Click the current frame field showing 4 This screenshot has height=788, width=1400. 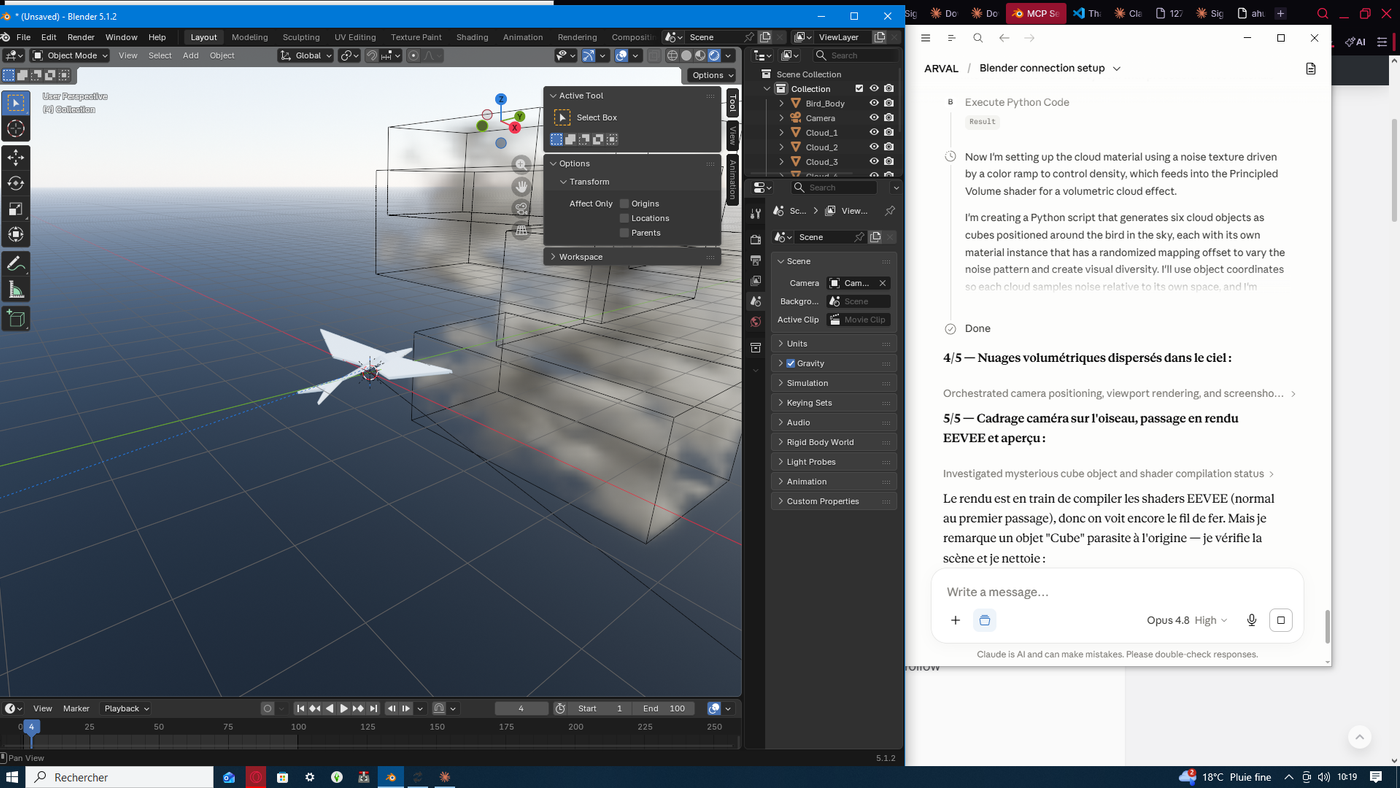[x=521, y=708]
